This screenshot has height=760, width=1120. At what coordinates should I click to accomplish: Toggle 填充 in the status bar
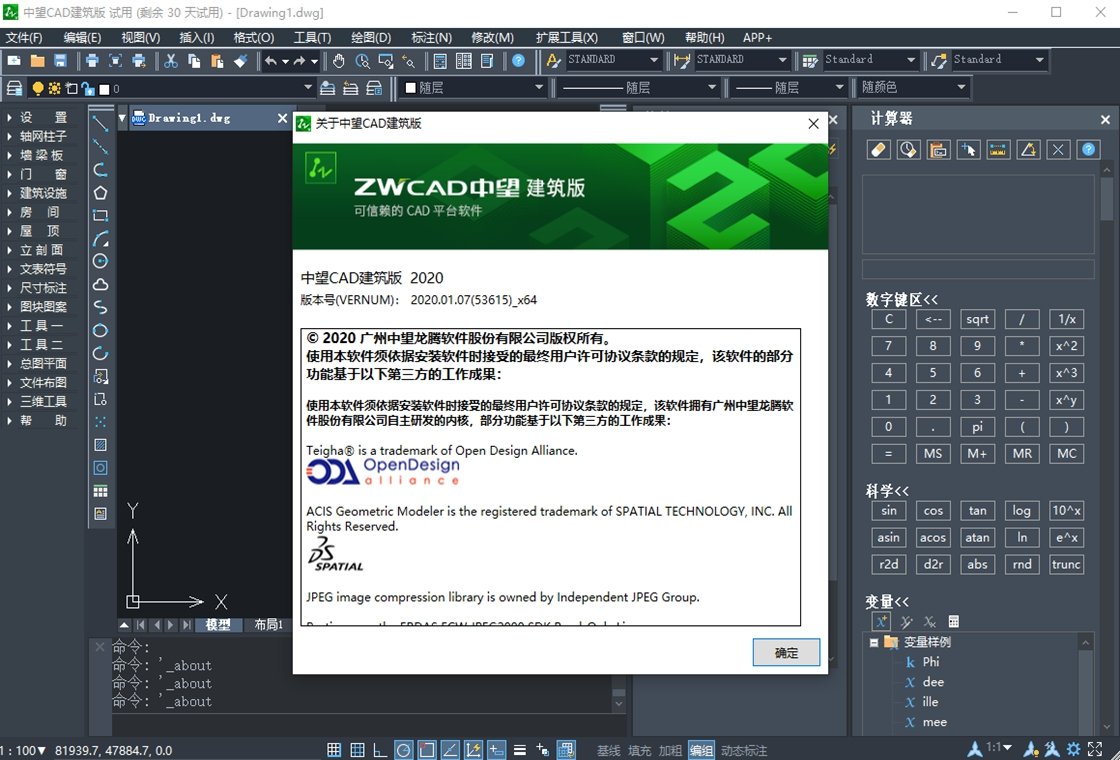[x=639, y=751]
